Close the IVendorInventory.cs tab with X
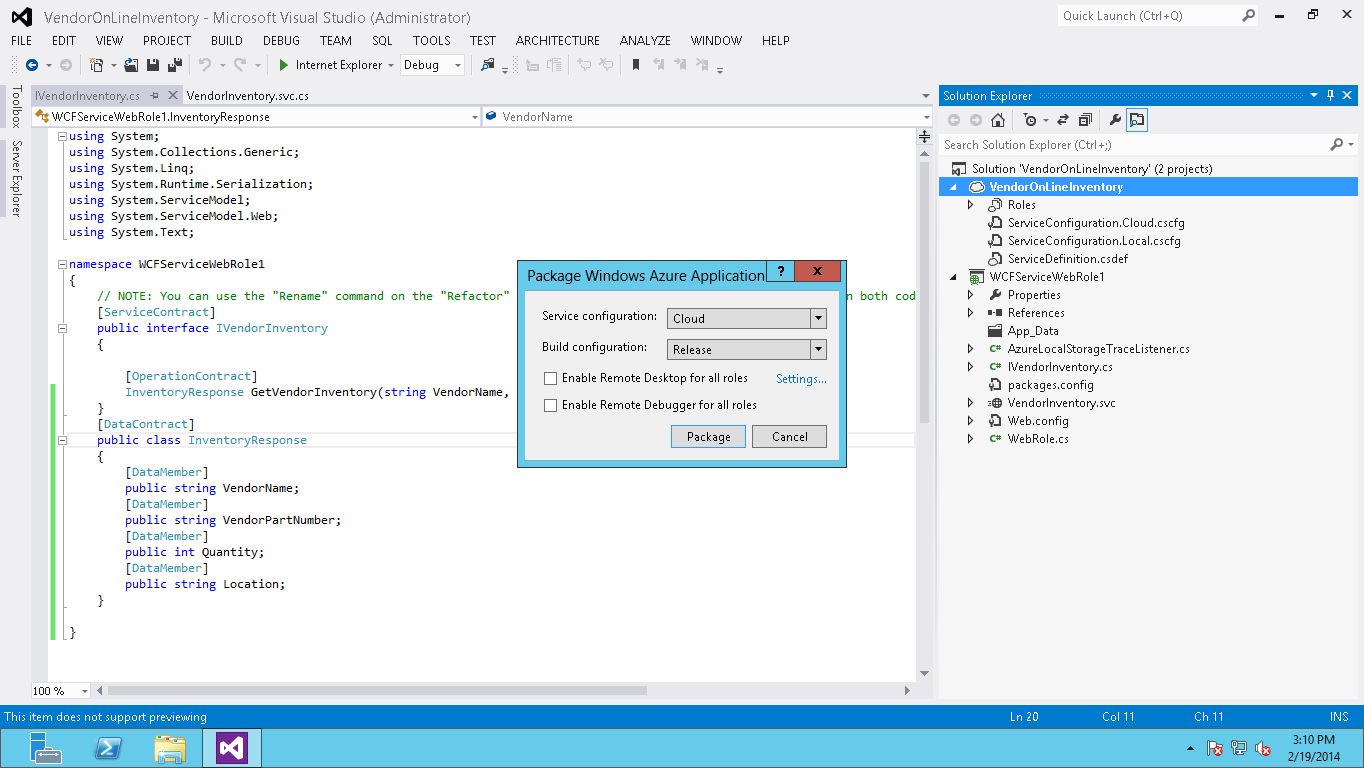 pyautogui.click(x=172, y=96)
